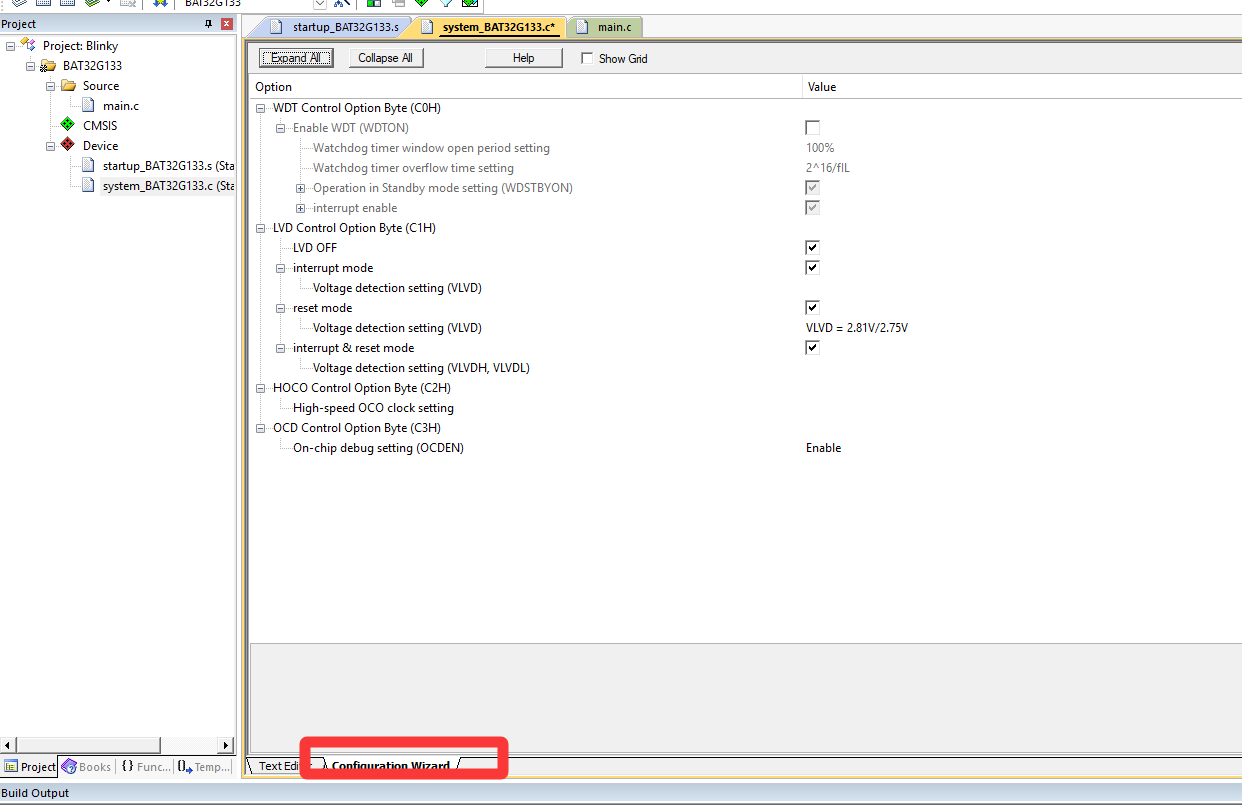Image resolution: width=1242 pixels, height=807 pixels.
Task: Click the Device red diamond icon
Action: pyautogui.click(x=67, y=145)
